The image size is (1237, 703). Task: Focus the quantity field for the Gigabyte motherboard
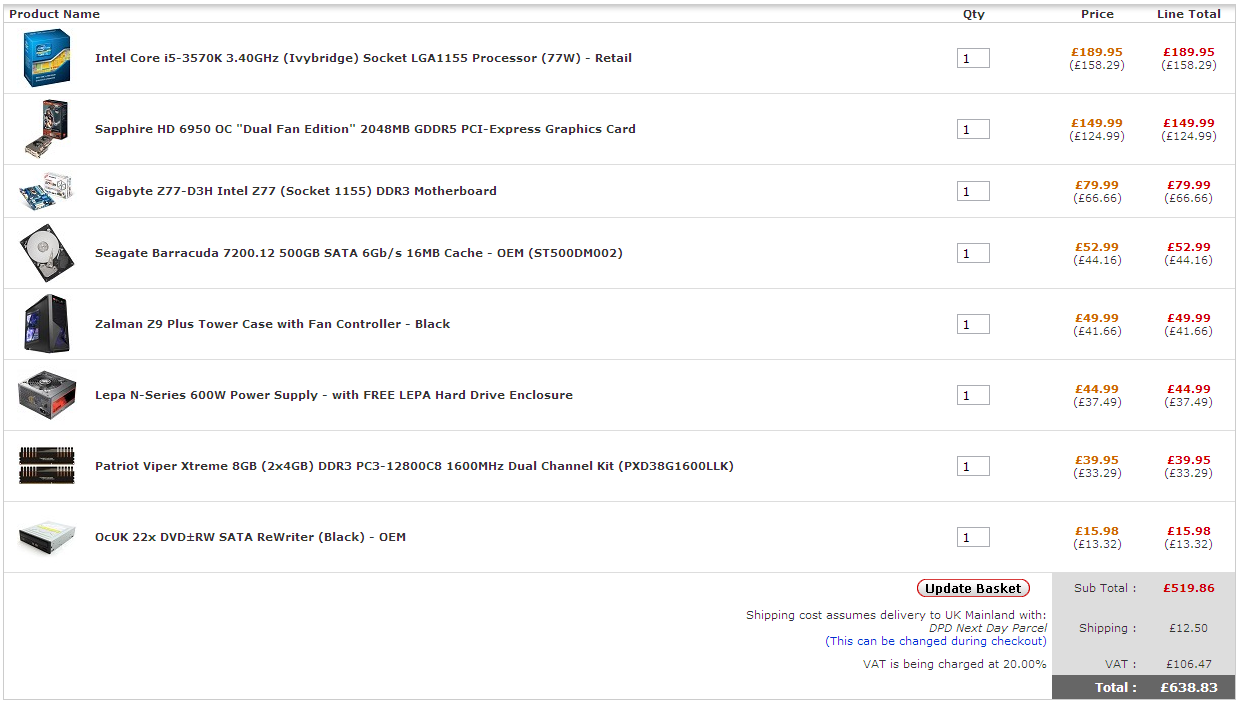click(x=972, y=191)
